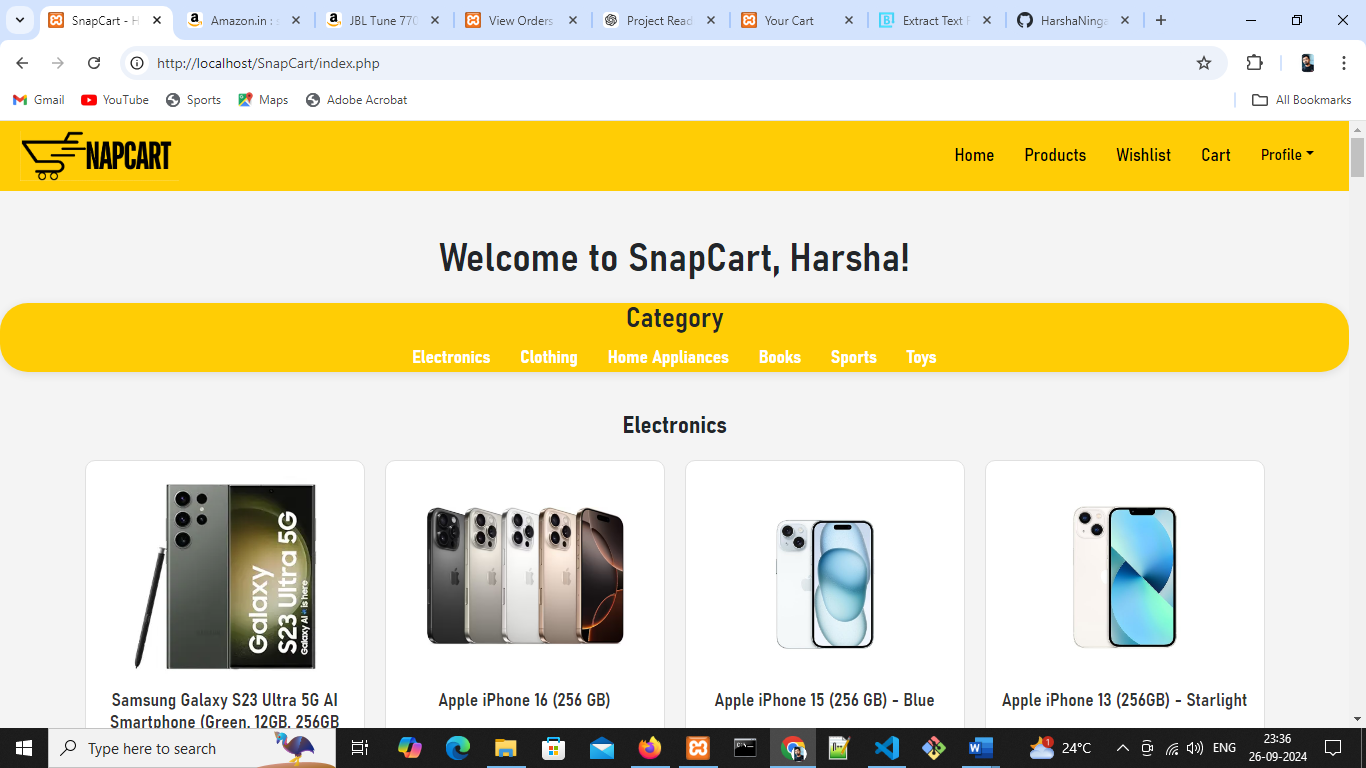
Task: Select the Sports category link
Action: pos(854,357)
